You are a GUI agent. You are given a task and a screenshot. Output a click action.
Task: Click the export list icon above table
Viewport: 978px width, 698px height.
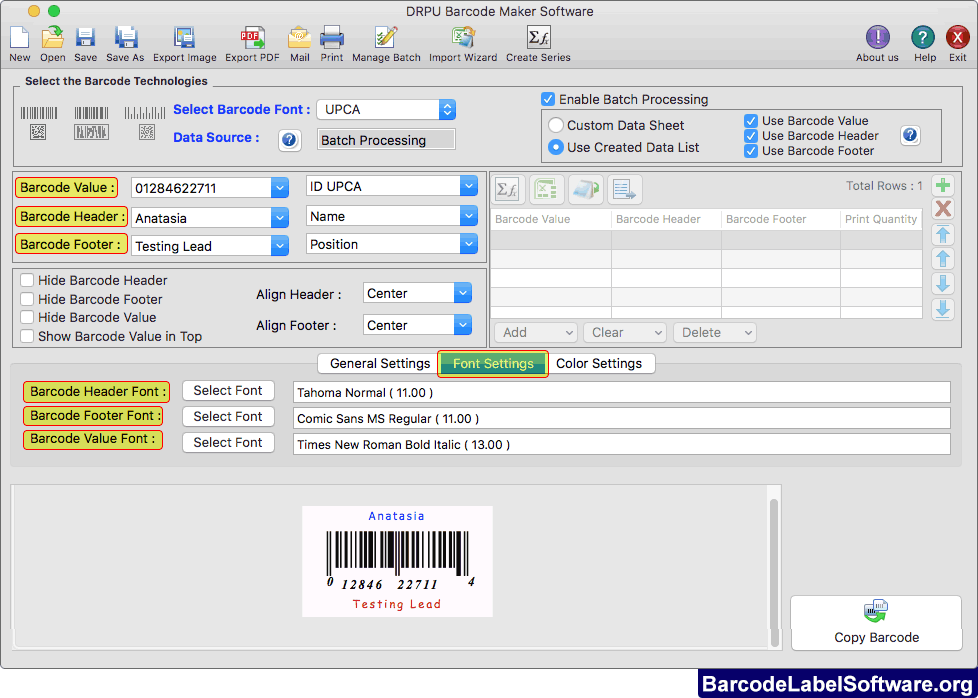click(624, 189)
